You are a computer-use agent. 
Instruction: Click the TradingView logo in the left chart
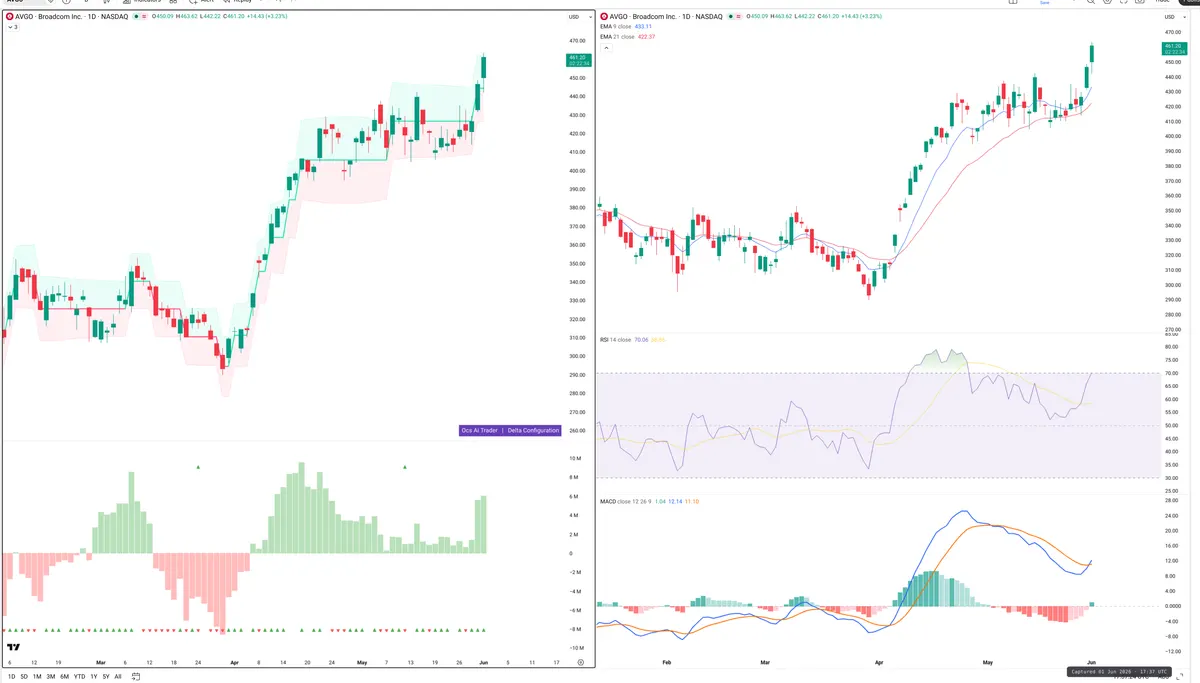[x=13, y=647]
